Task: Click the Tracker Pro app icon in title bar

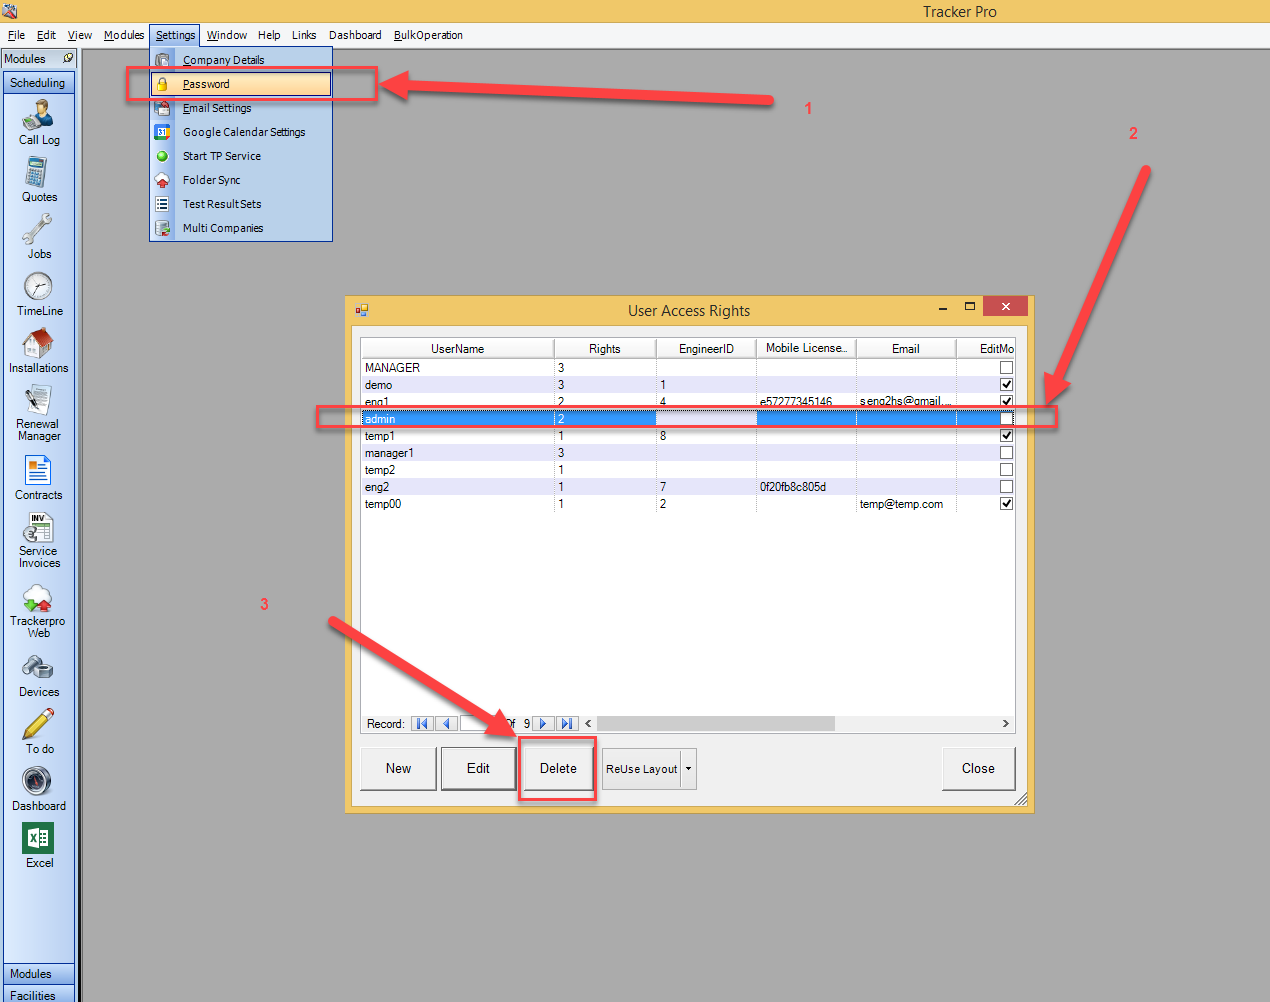Action: pyautogui.click(x=10, y=11)
